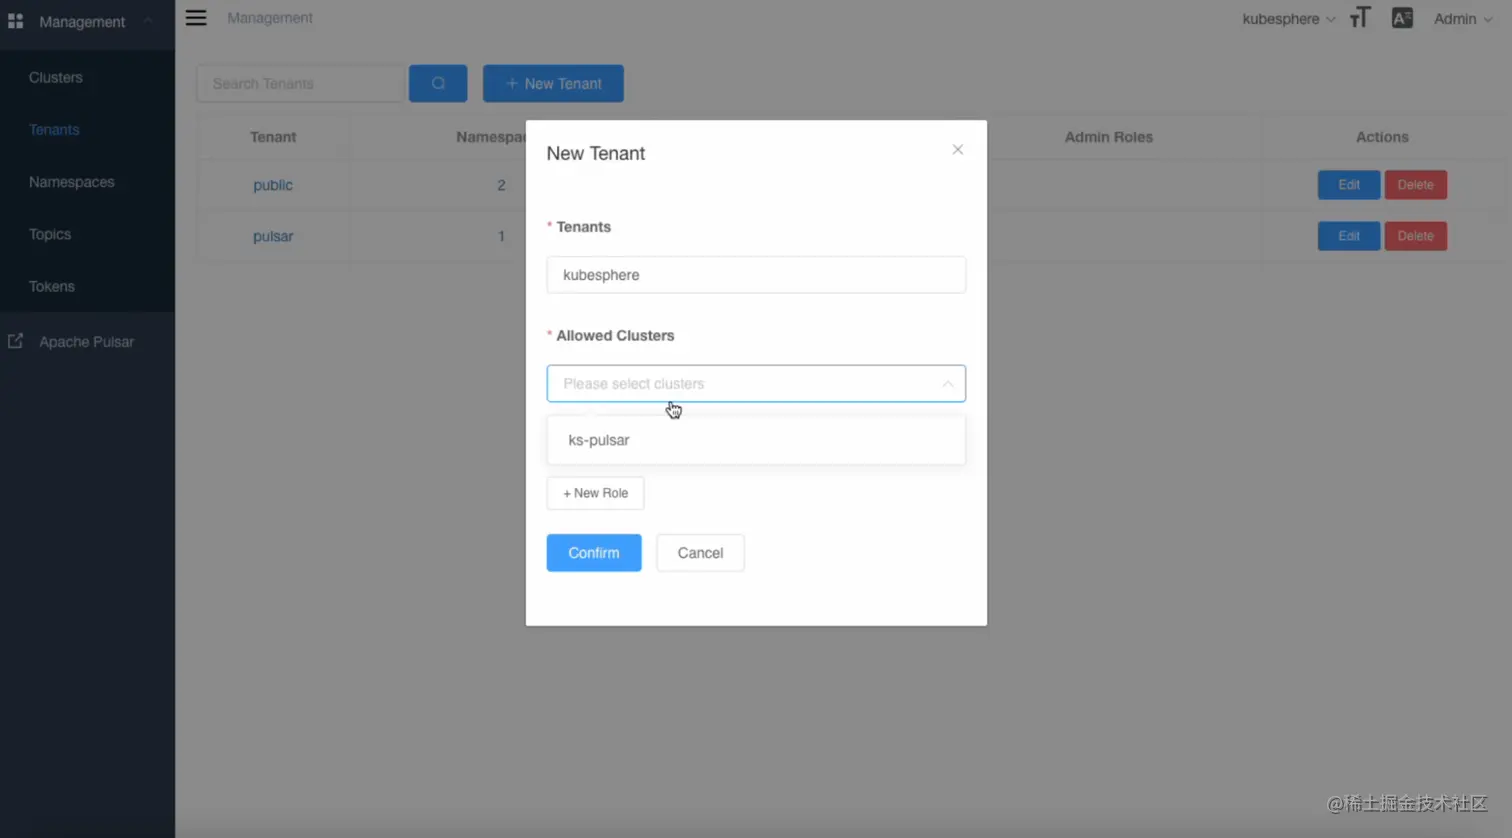This screenshot has height=838, width=1512.
Task: Open the font size icon in header
Action: coord(1360,18)
